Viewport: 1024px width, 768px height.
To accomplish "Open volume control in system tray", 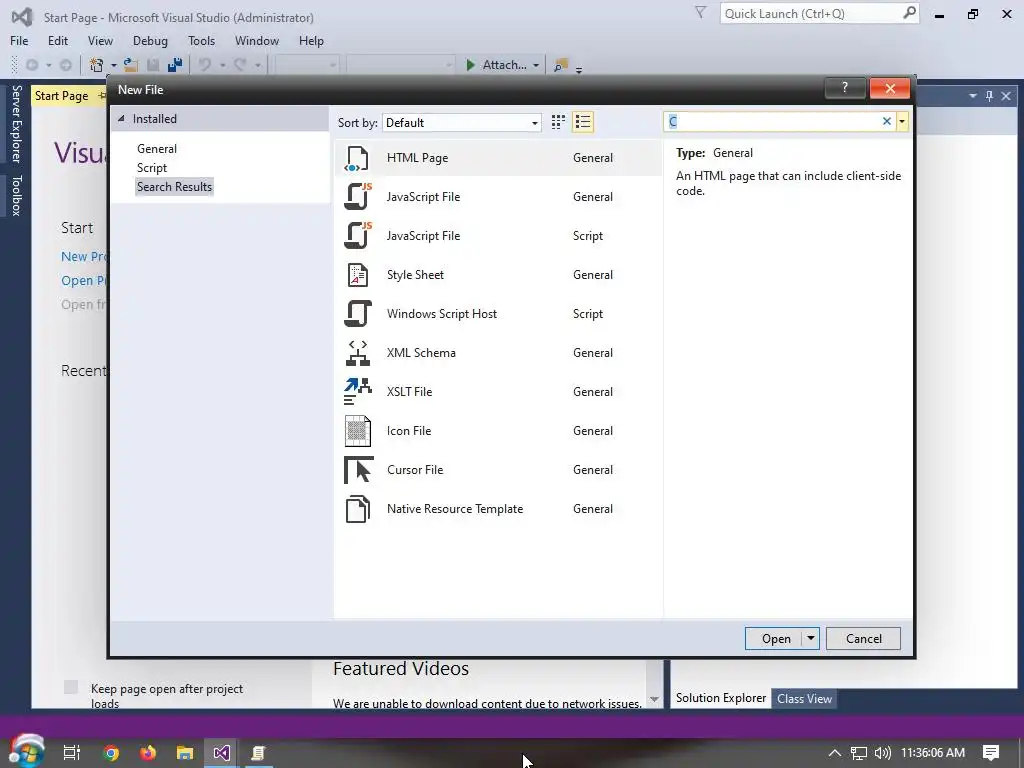I will tap(882, 753).
